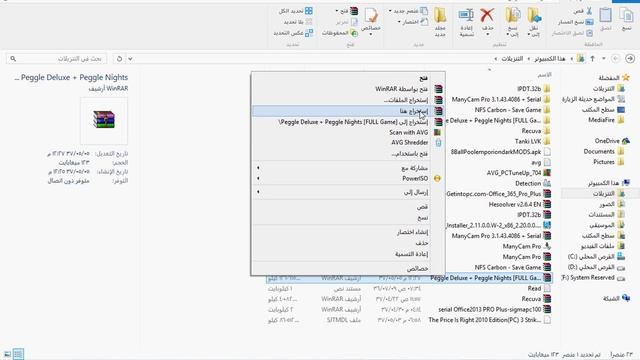Expand the 'Share with' (مشاركة مع) submenu
This screenshot has height=360, width=640.
(x=348, y=168)
